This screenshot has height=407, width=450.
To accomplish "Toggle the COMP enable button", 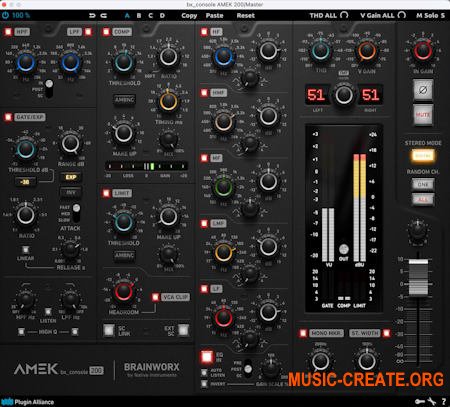I will click(106, 32).
